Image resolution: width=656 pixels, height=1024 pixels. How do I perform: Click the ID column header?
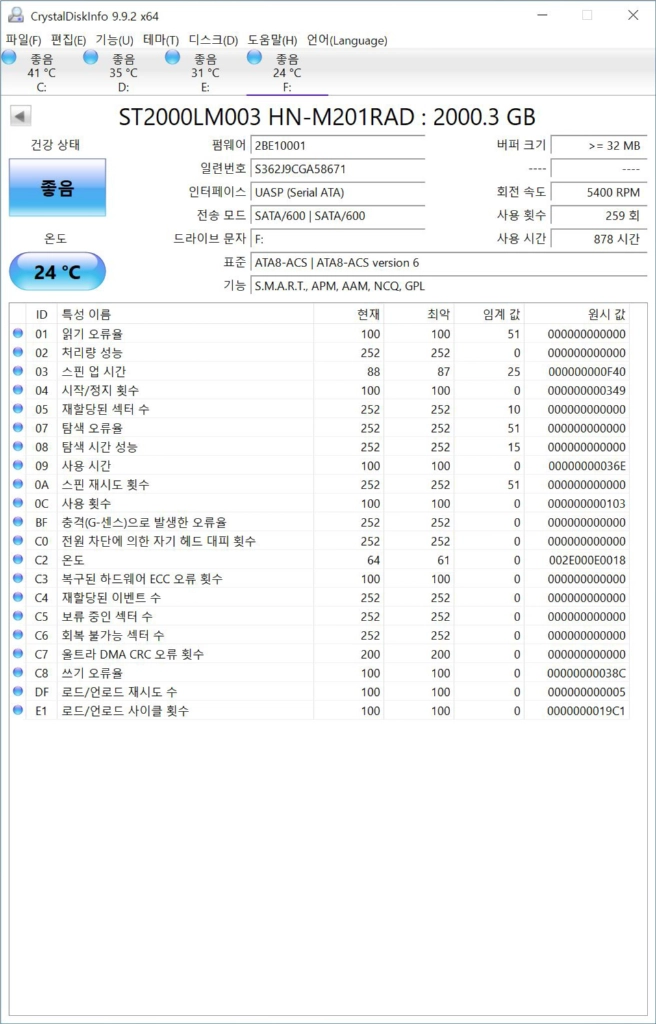pos(42,315)
